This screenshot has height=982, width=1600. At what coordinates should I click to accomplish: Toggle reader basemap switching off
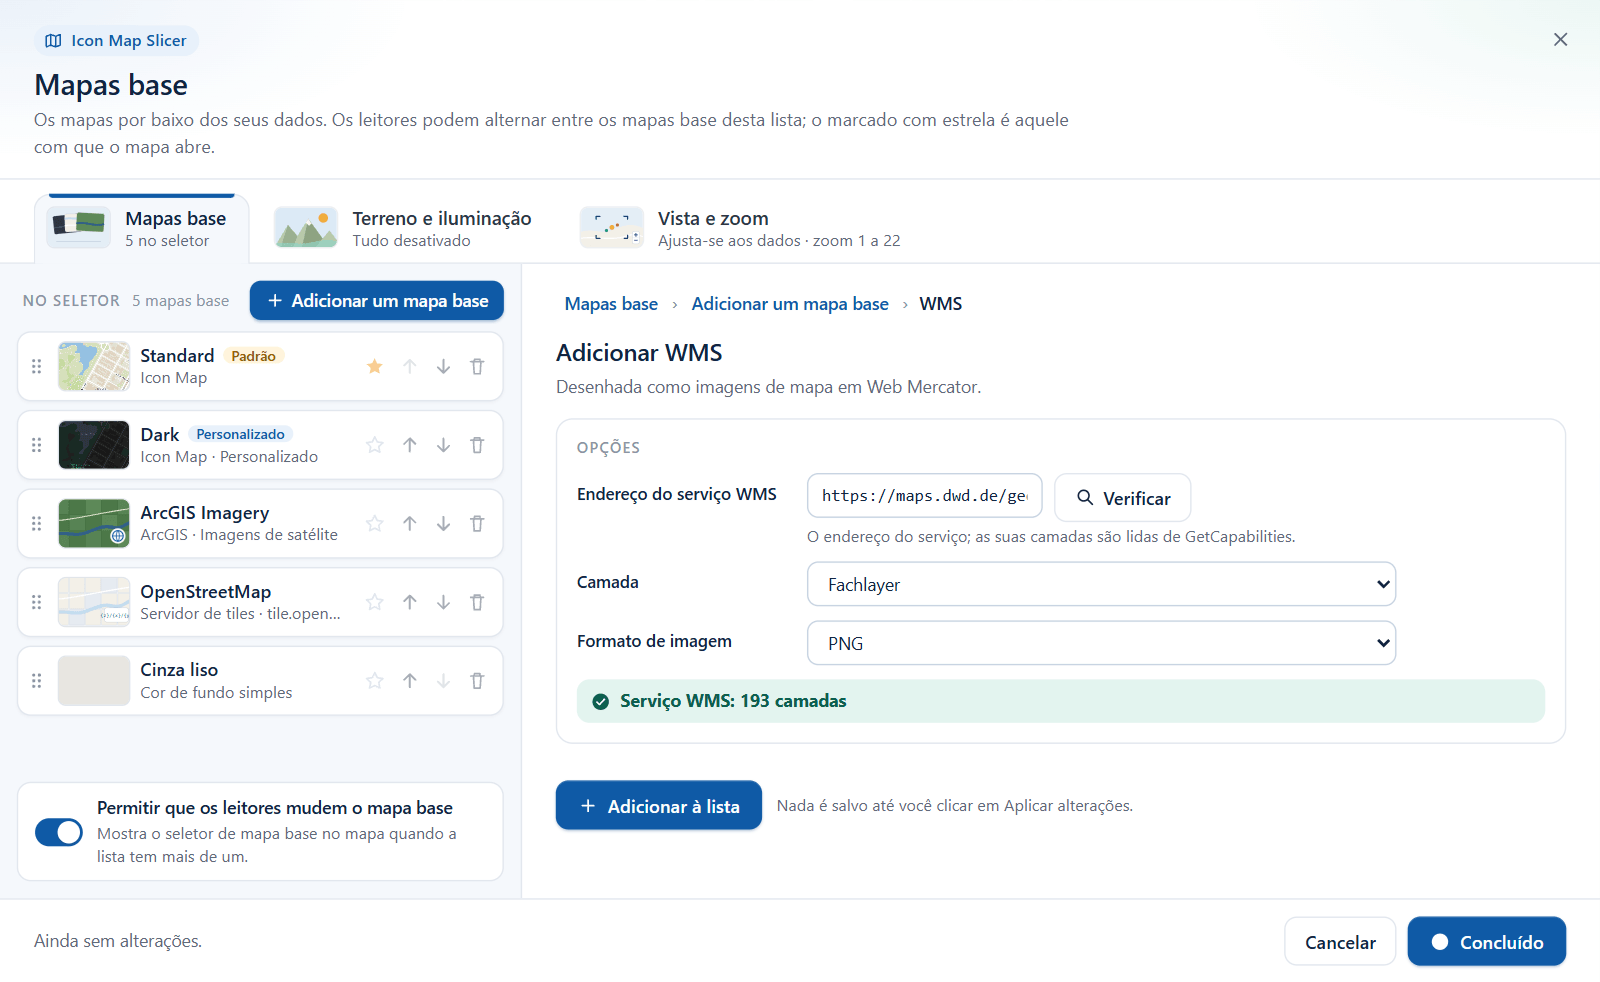(59, 832)
